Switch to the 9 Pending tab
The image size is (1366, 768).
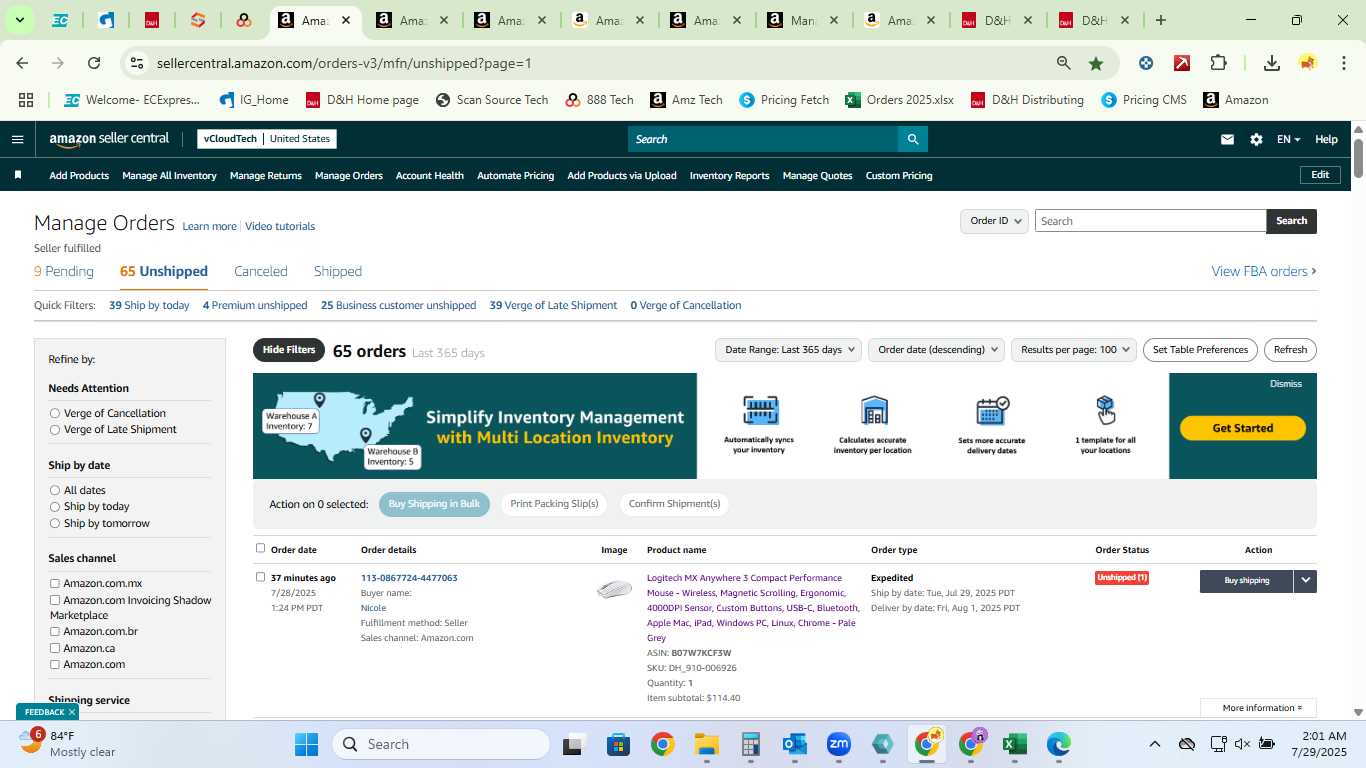[64, 271]
